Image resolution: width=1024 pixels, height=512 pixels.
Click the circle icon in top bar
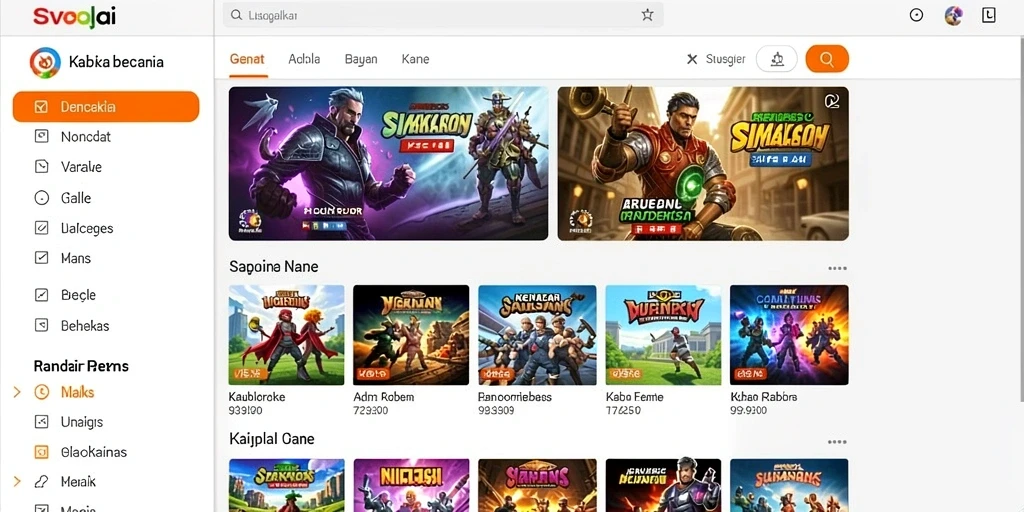[916, 16]
